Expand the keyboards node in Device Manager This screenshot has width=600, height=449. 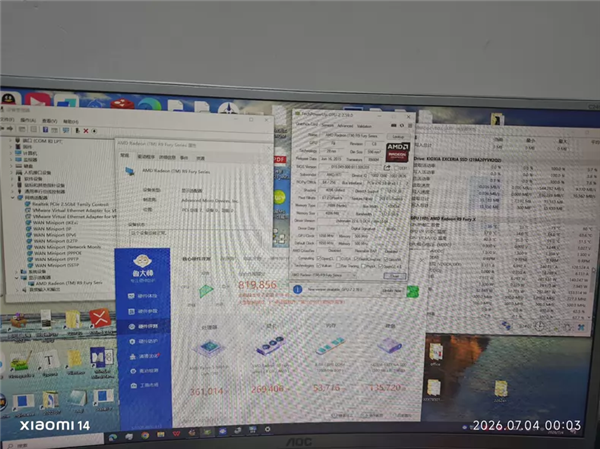pyautogui.click(x=11, y=166)
